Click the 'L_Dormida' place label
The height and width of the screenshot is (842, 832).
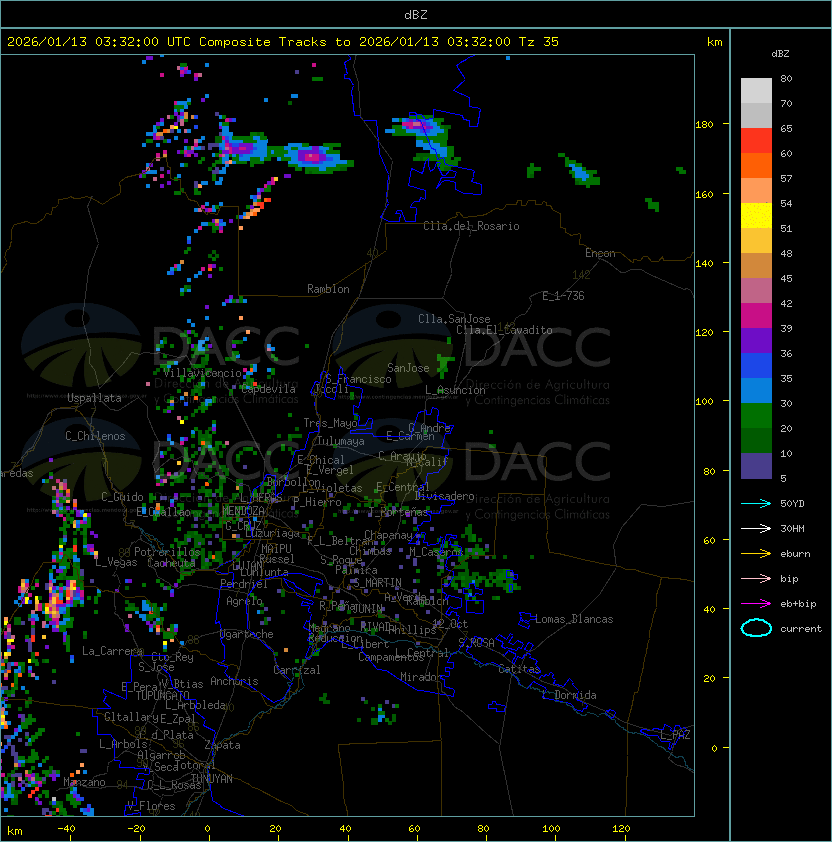click(569, 695)
